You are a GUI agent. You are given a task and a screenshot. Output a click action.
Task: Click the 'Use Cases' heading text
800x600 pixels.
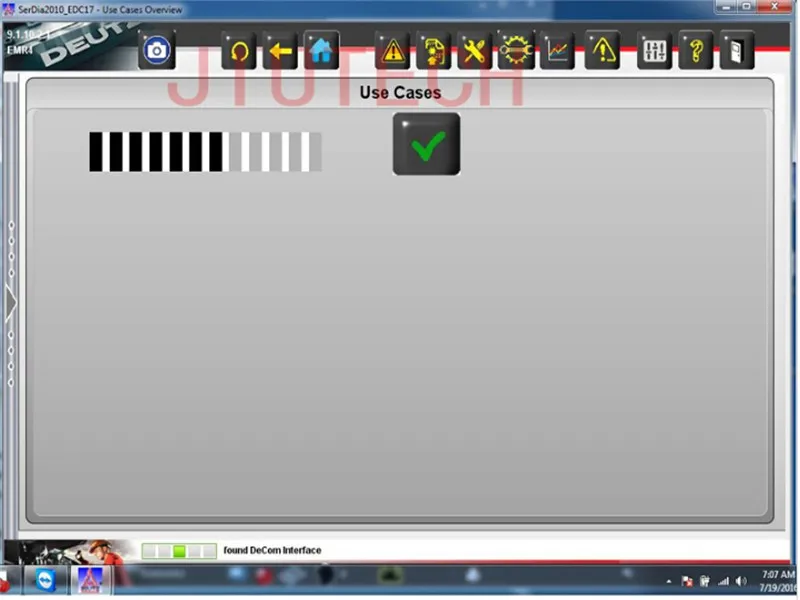click(400, 93)
